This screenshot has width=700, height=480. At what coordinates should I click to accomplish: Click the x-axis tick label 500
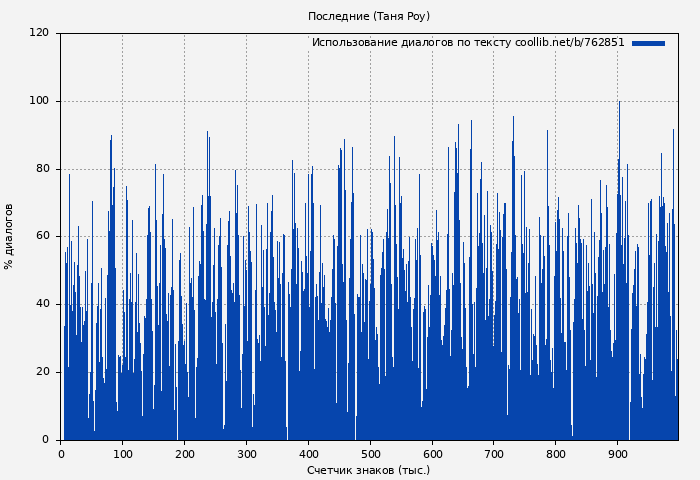click(x=370, y=454)
